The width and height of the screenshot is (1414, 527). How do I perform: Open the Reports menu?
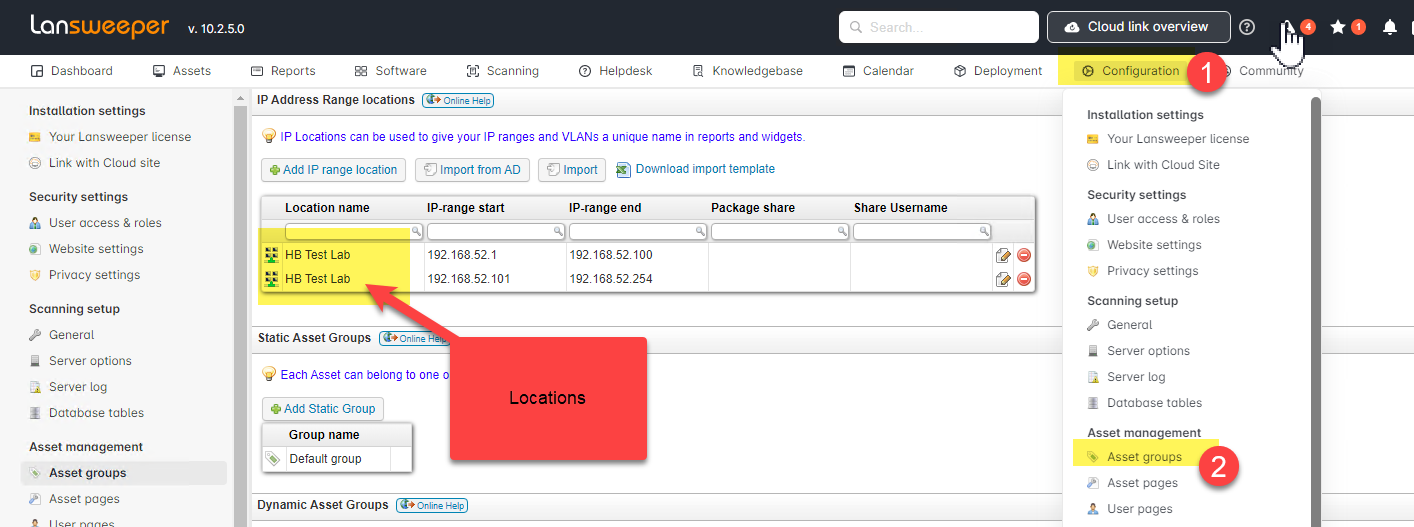pos(283,71)
